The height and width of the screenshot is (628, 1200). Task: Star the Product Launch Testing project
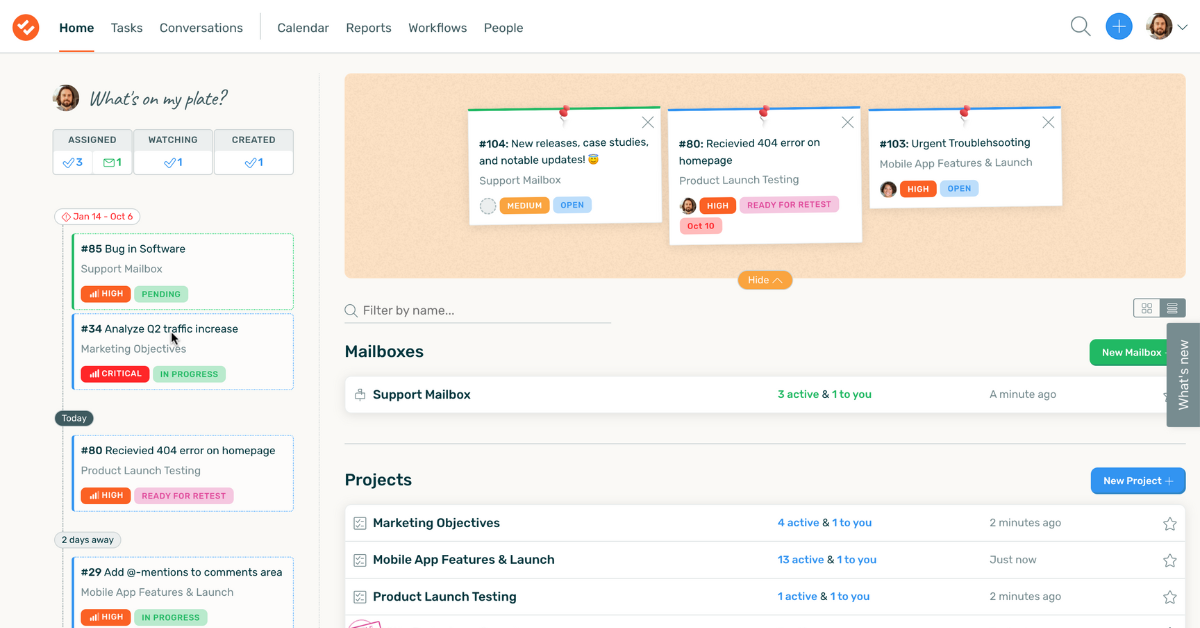coord(1169,597)
